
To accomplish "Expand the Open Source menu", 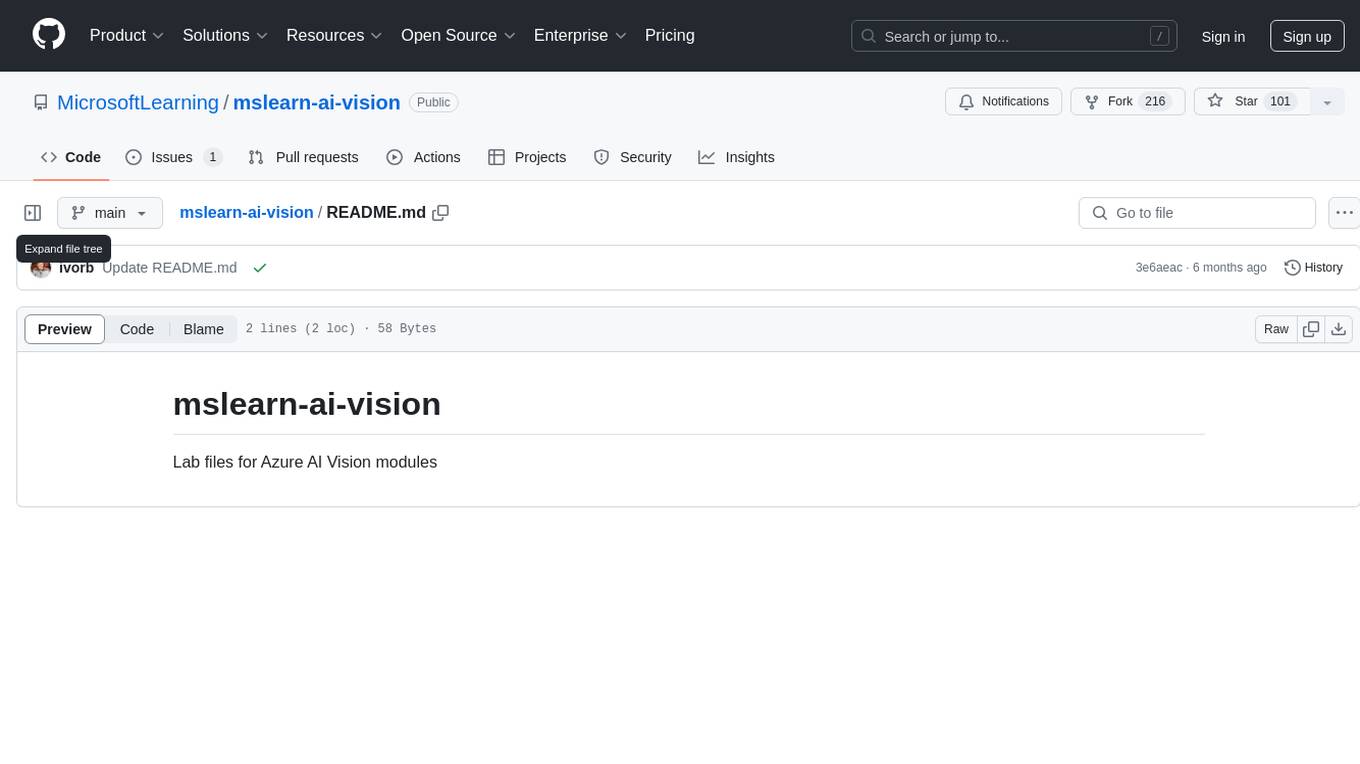I will click(x=458, y=35).
